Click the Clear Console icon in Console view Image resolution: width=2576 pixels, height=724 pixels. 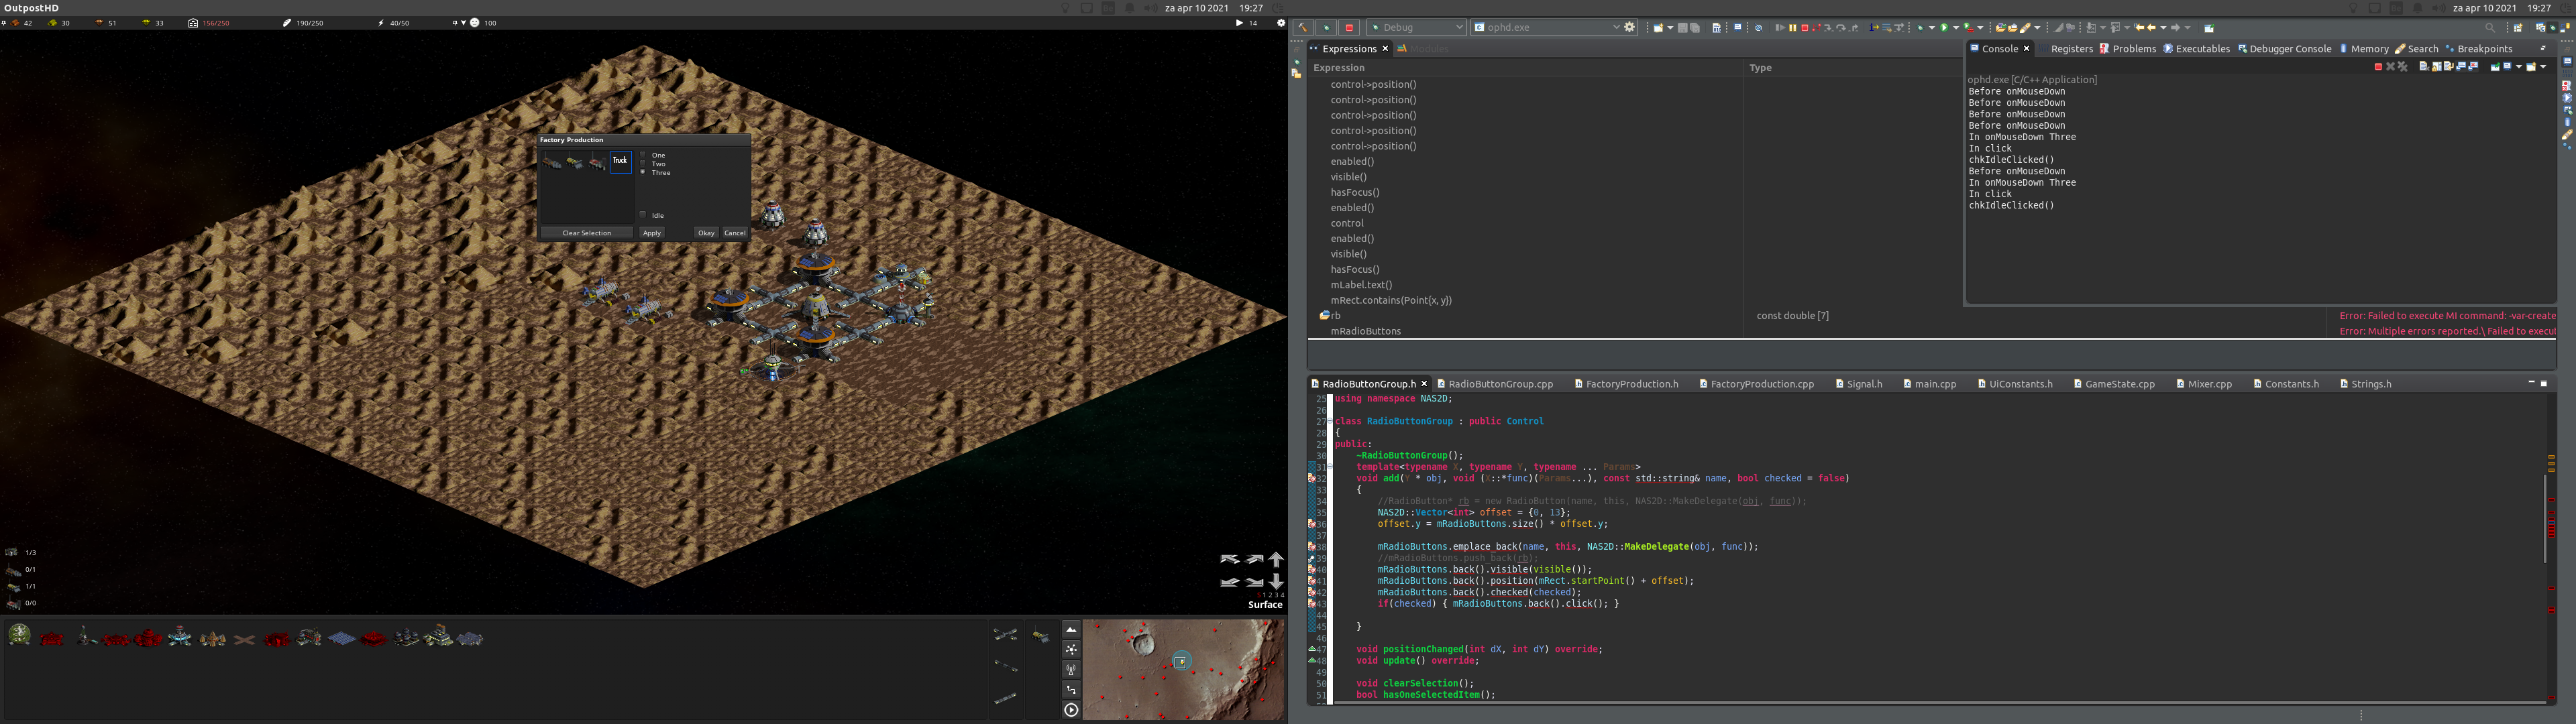pos(2423,67)
